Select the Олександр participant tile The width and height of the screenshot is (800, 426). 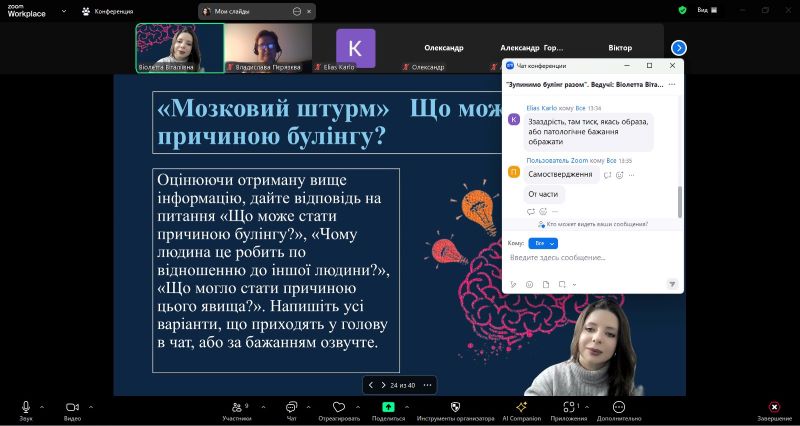pos(443,48)
